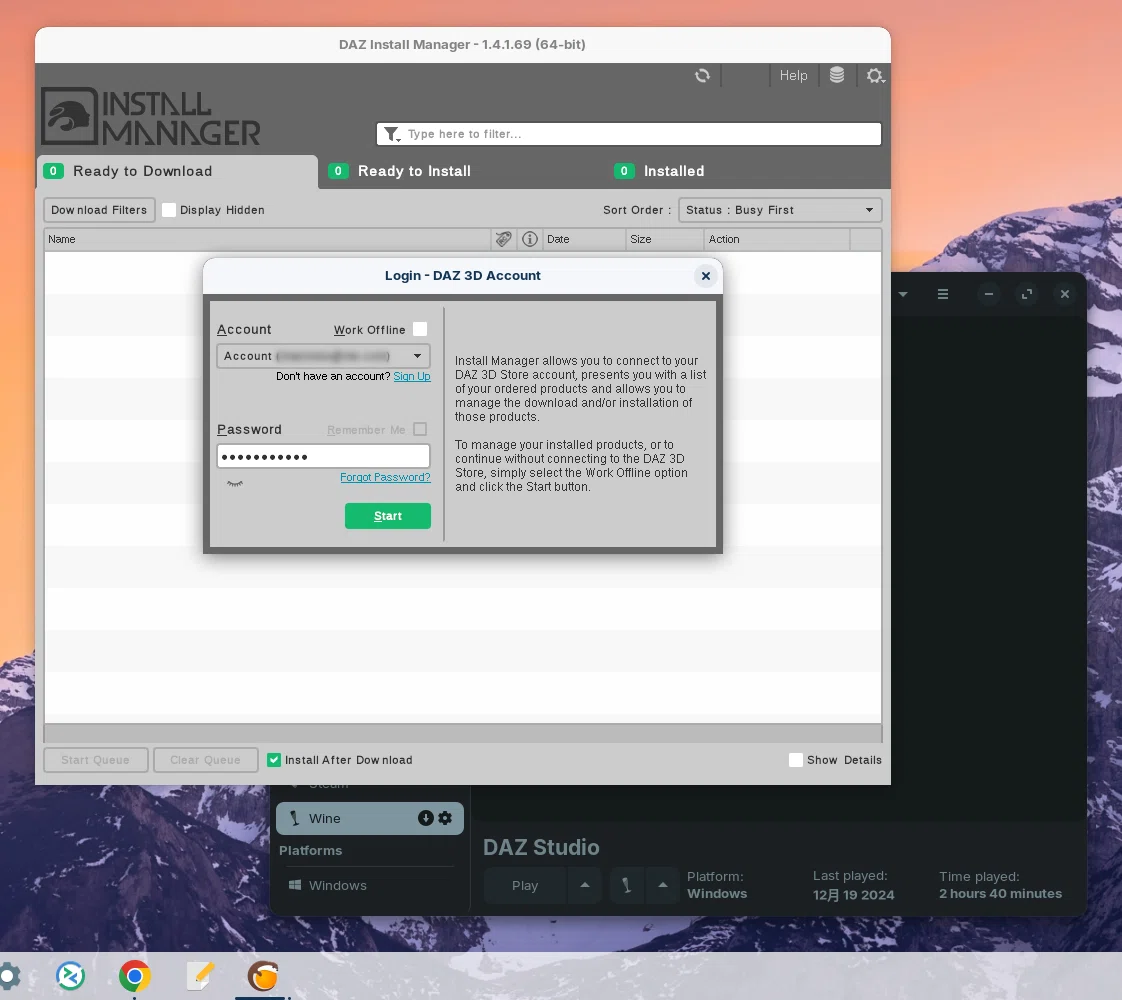Screen dimensions: 1122x1000
Task: Click the Clear Queue button
Action: (205, 760)
